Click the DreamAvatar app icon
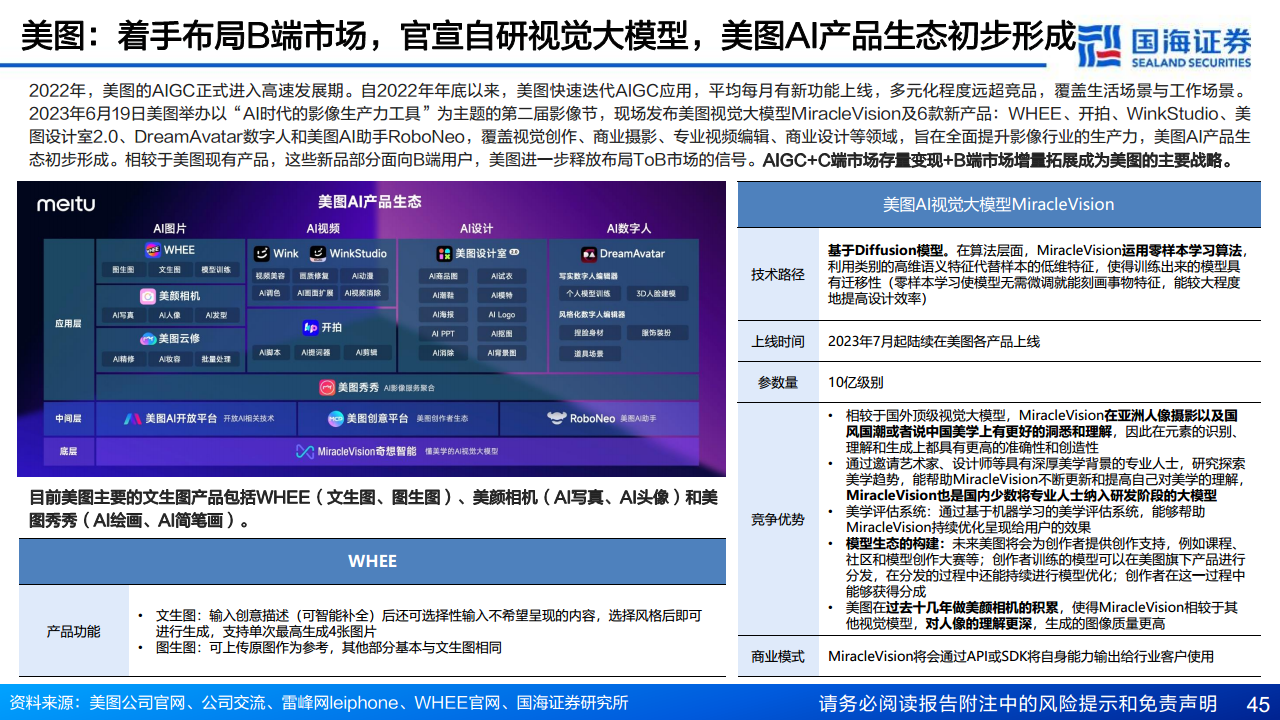1280x720 pixels. click(589, 254)
